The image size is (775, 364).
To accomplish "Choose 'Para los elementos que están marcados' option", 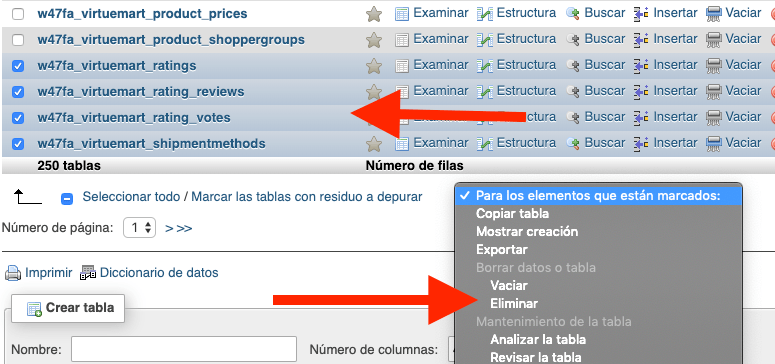I will (599, 196).
